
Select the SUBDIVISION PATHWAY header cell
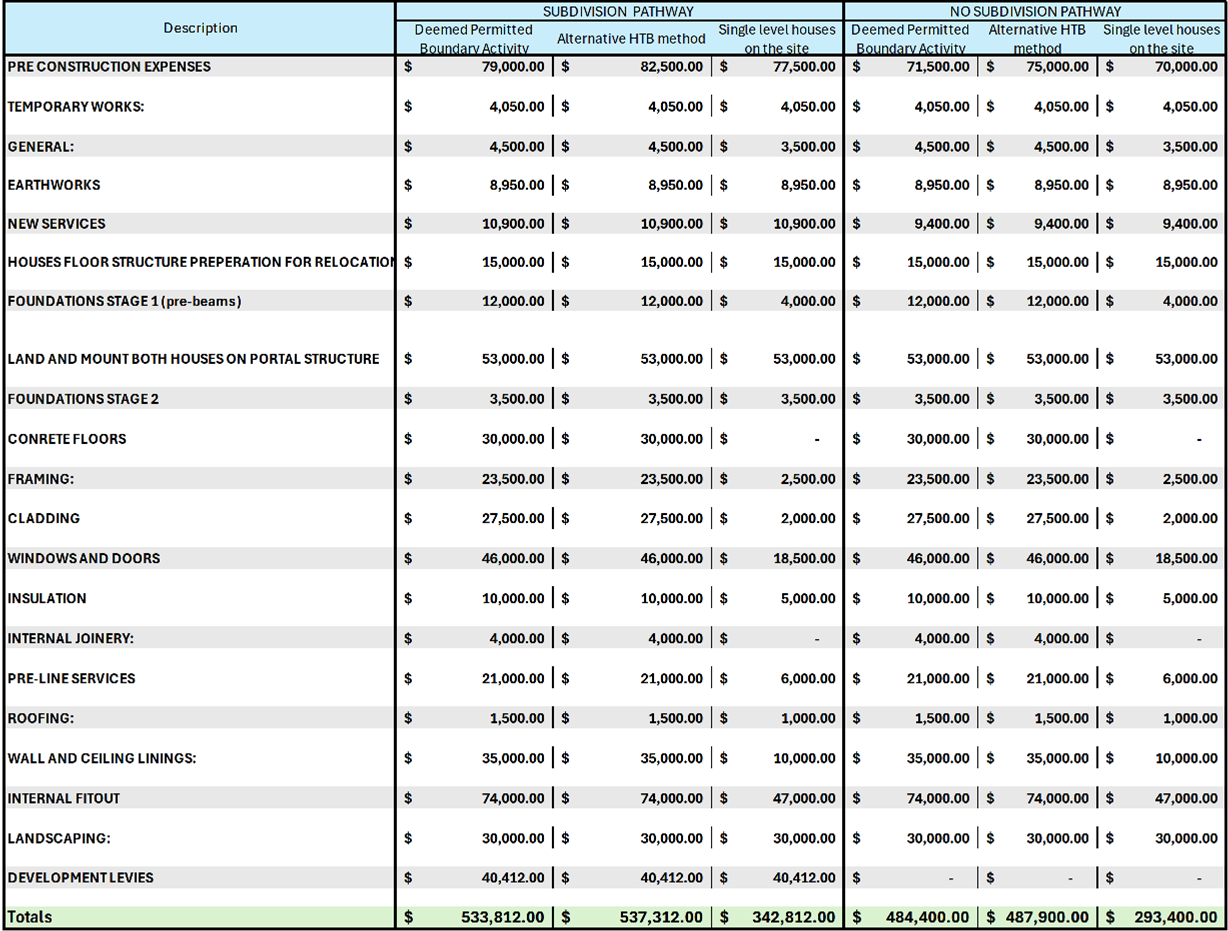click(619, 11)
